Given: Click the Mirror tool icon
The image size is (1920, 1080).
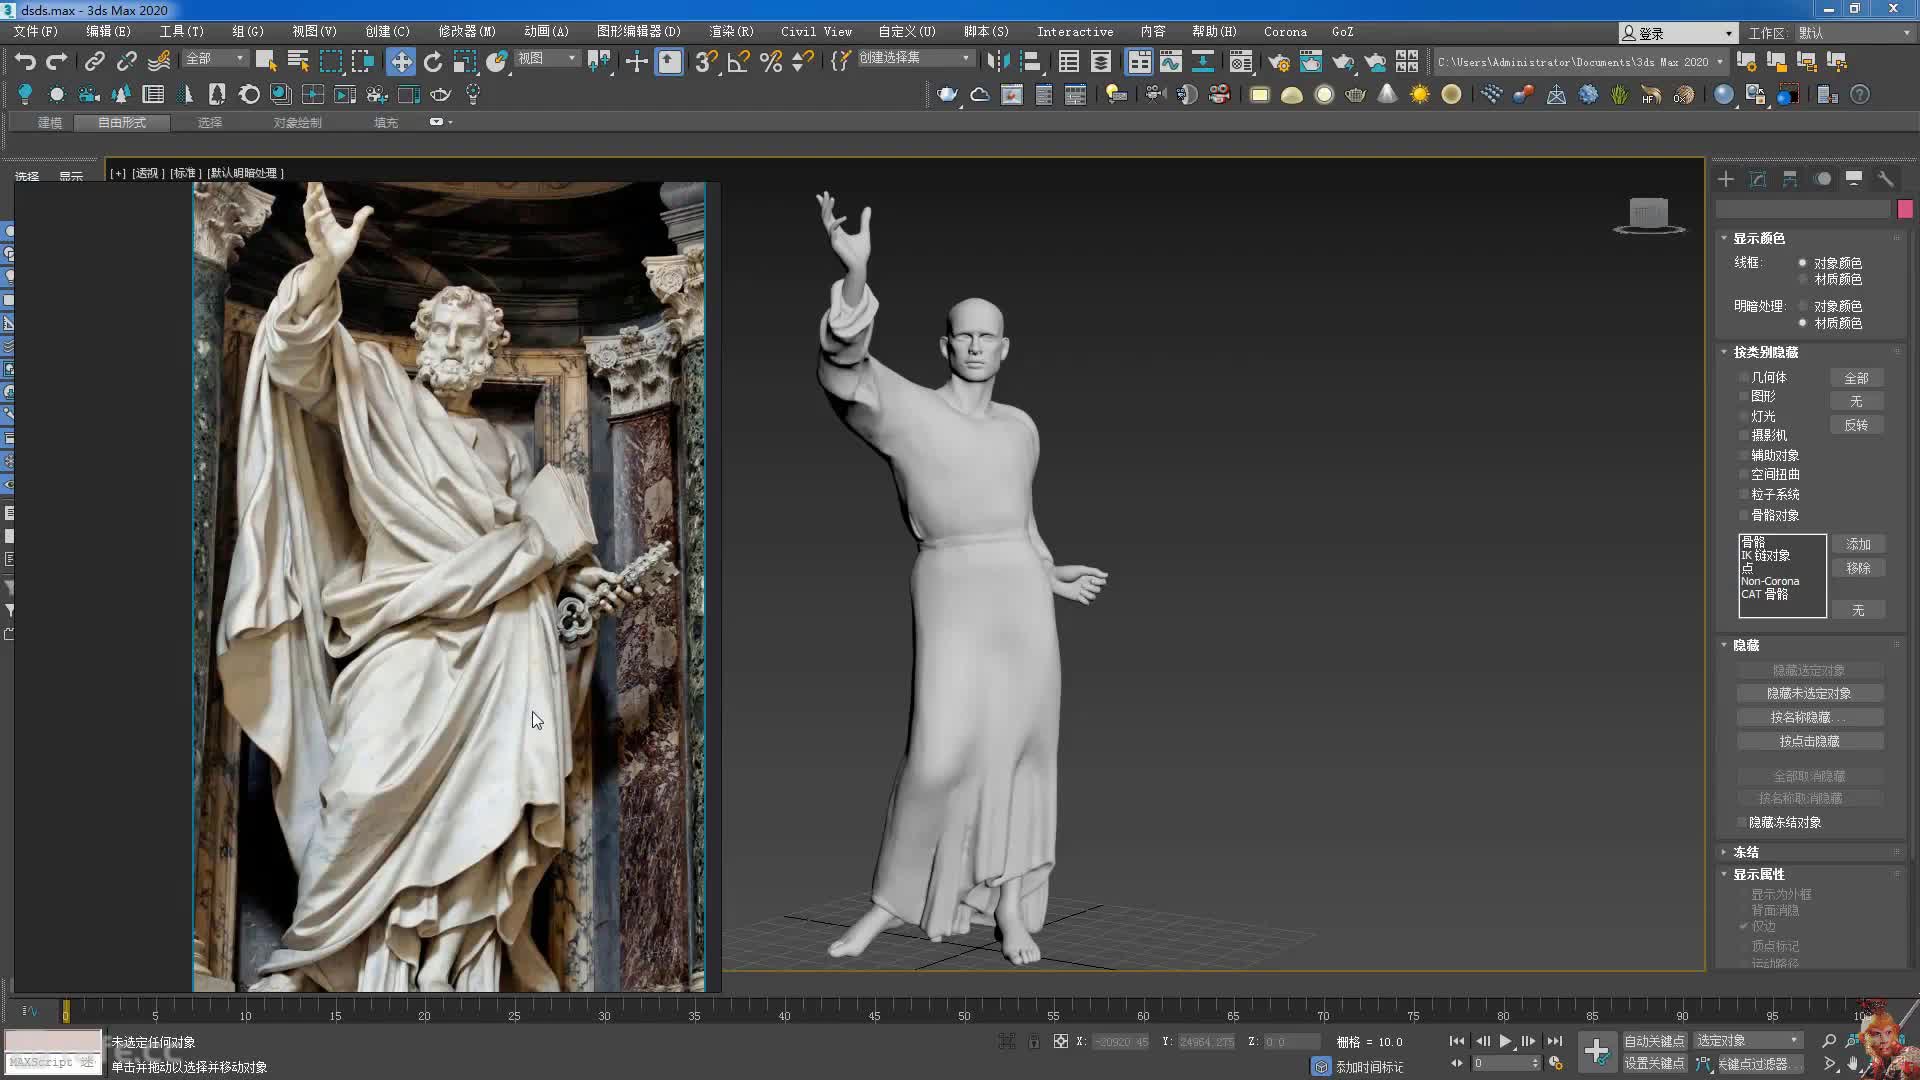Looking at the screenshot, I should pos(997,62).
